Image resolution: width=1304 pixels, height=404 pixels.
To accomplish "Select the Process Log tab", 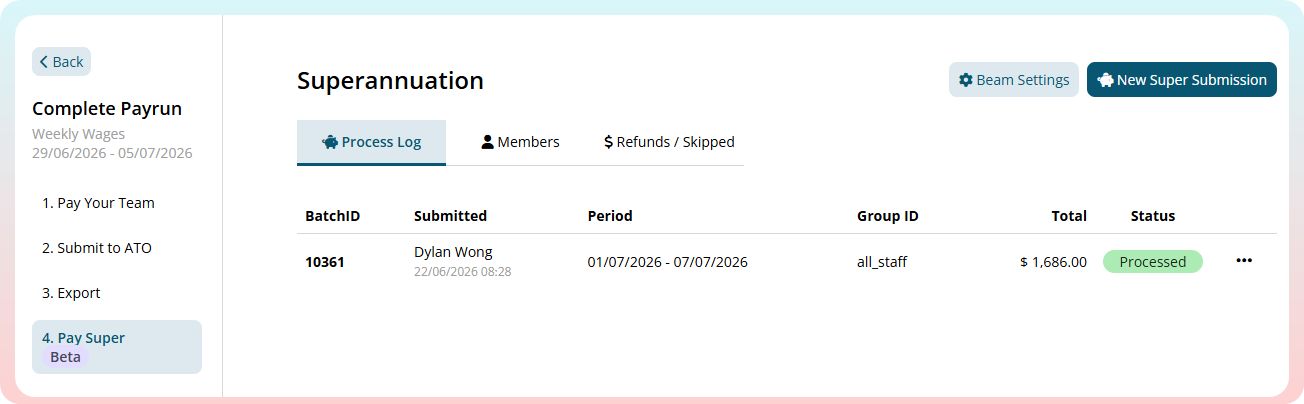I will click(371, 142).
